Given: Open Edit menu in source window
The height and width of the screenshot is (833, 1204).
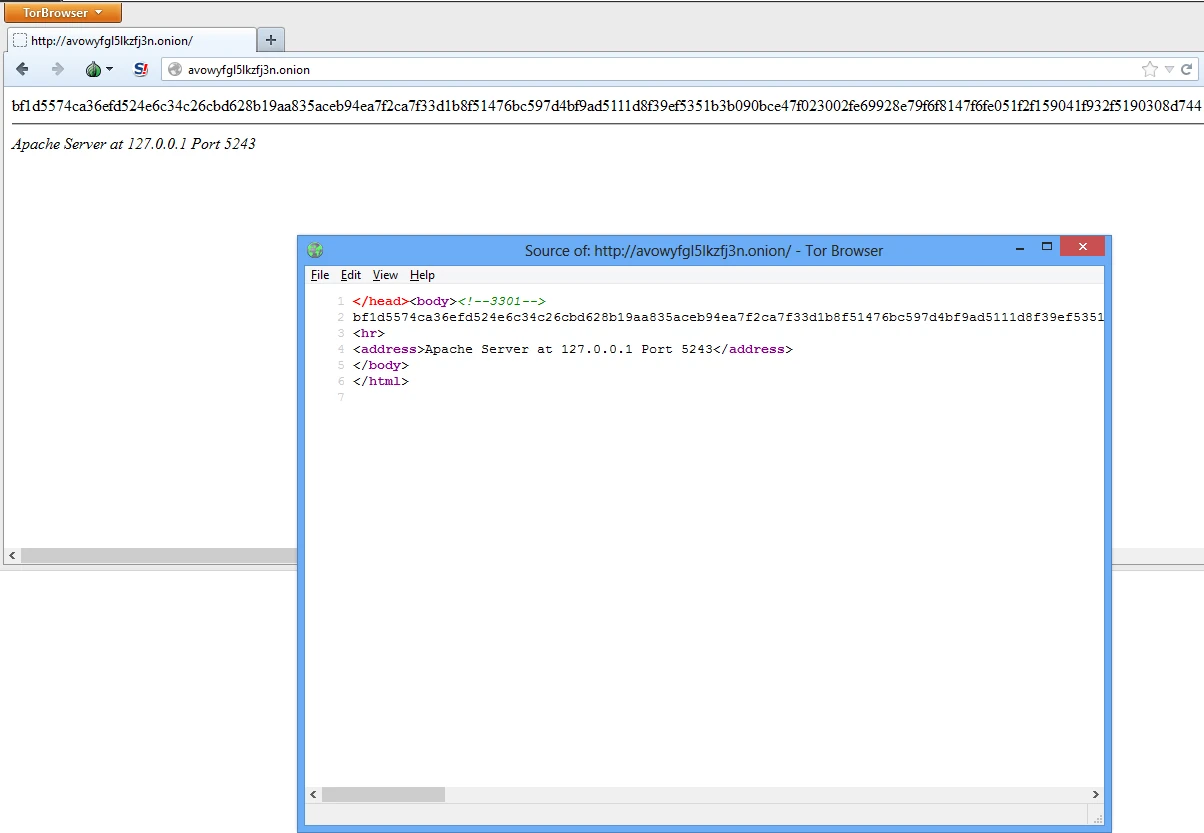Looking at the screenshot, I should click(351, 275).
